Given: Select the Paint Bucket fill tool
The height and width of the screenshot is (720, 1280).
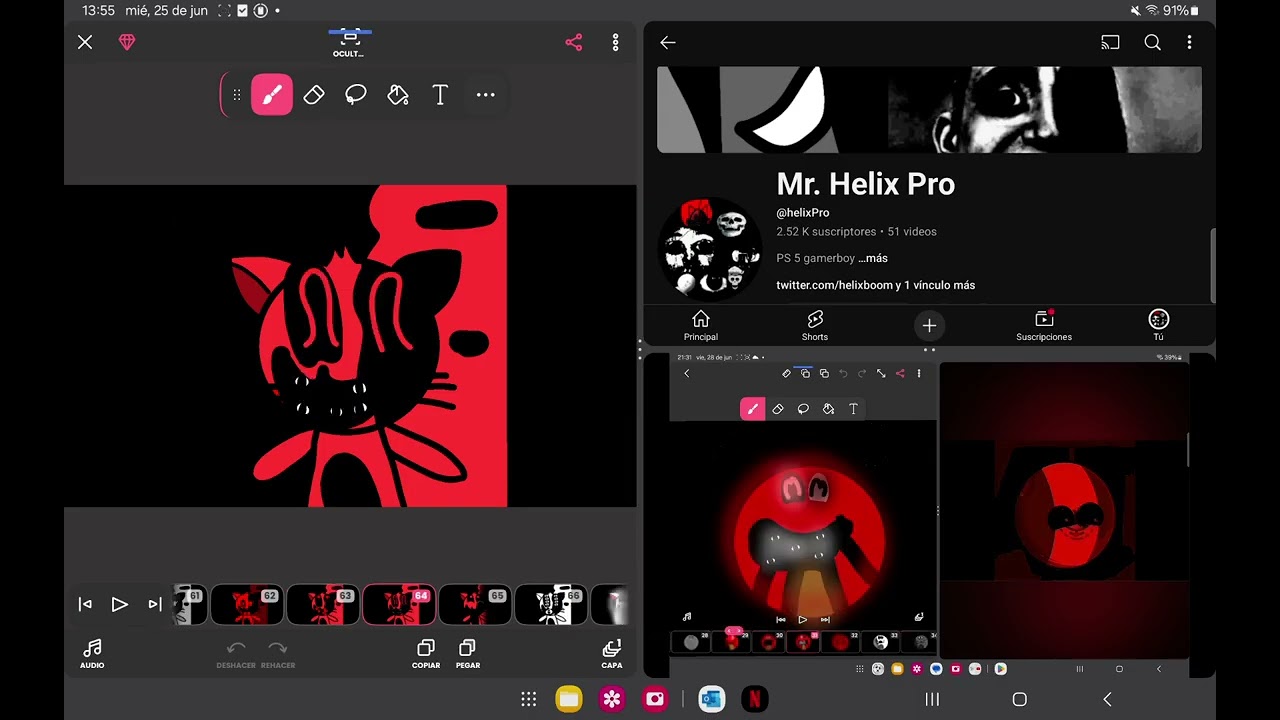Looking at the screenshot, I should (398, 95).
